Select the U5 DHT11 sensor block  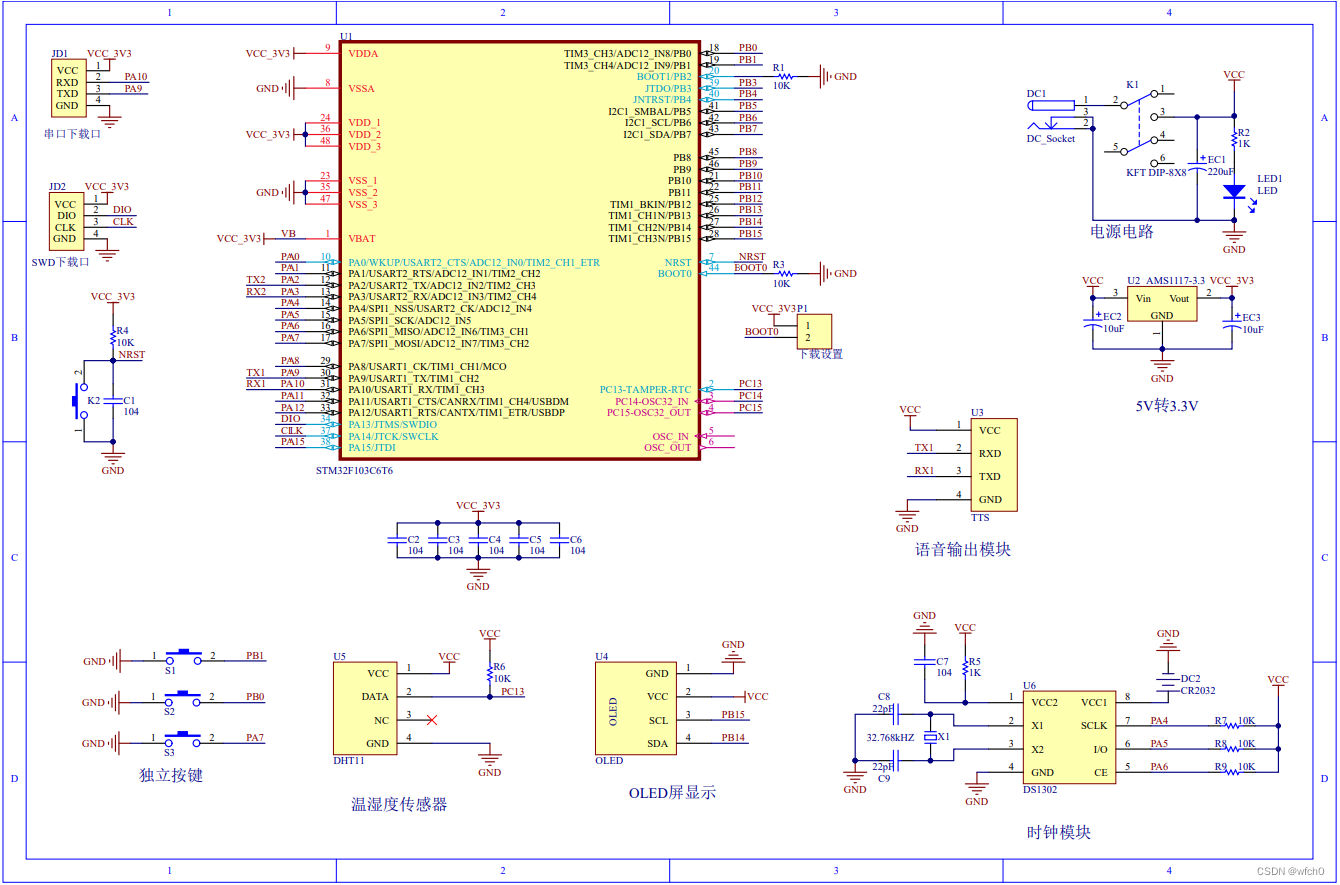click(x=367, y=708)
